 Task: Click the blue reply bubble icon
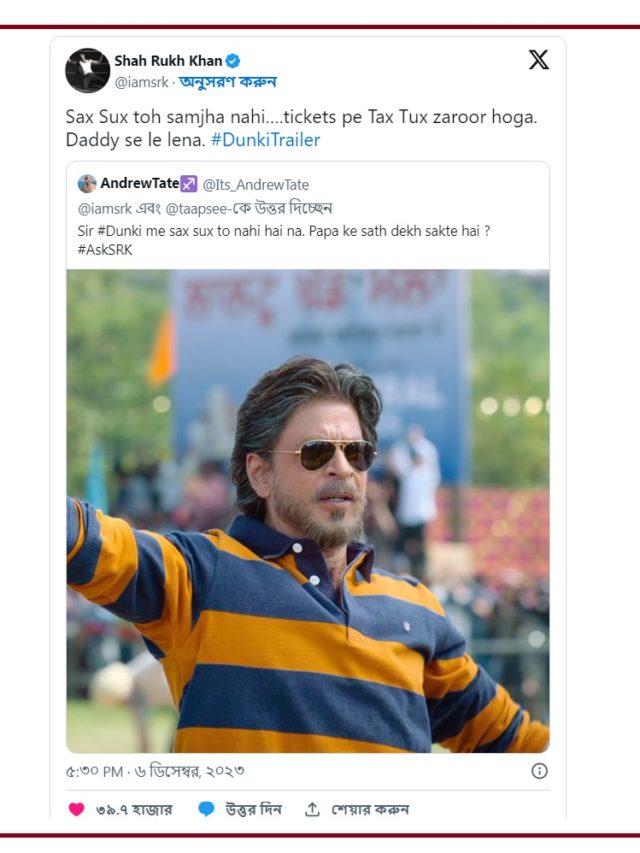206,809
